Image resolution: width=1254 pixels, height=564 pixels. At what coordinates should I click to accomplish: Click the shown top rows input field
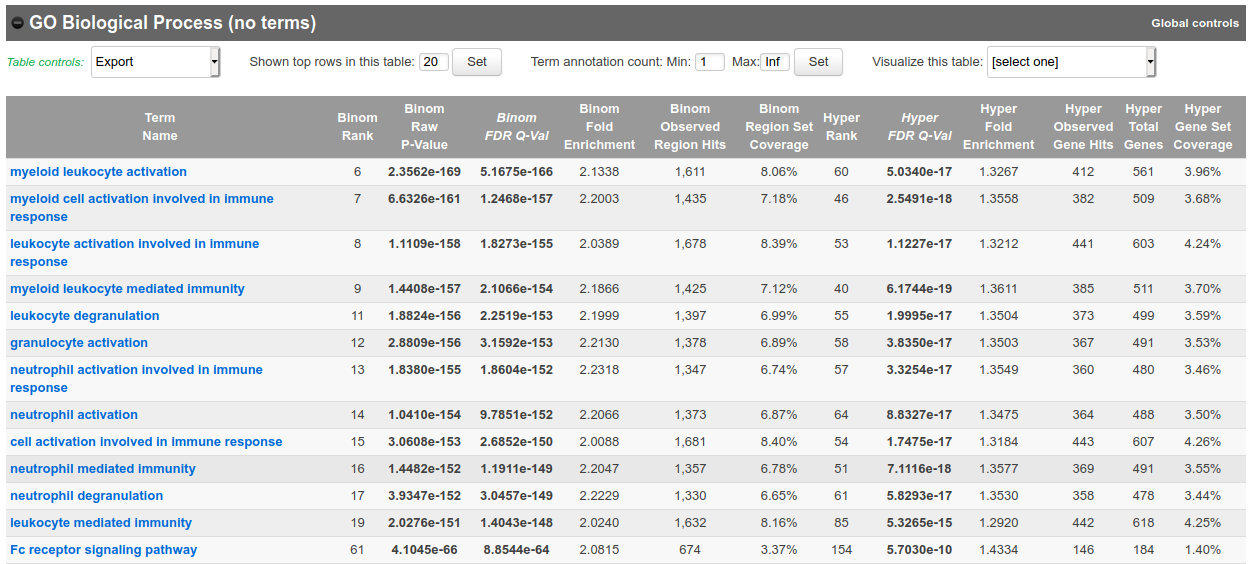tap(433, 62)
